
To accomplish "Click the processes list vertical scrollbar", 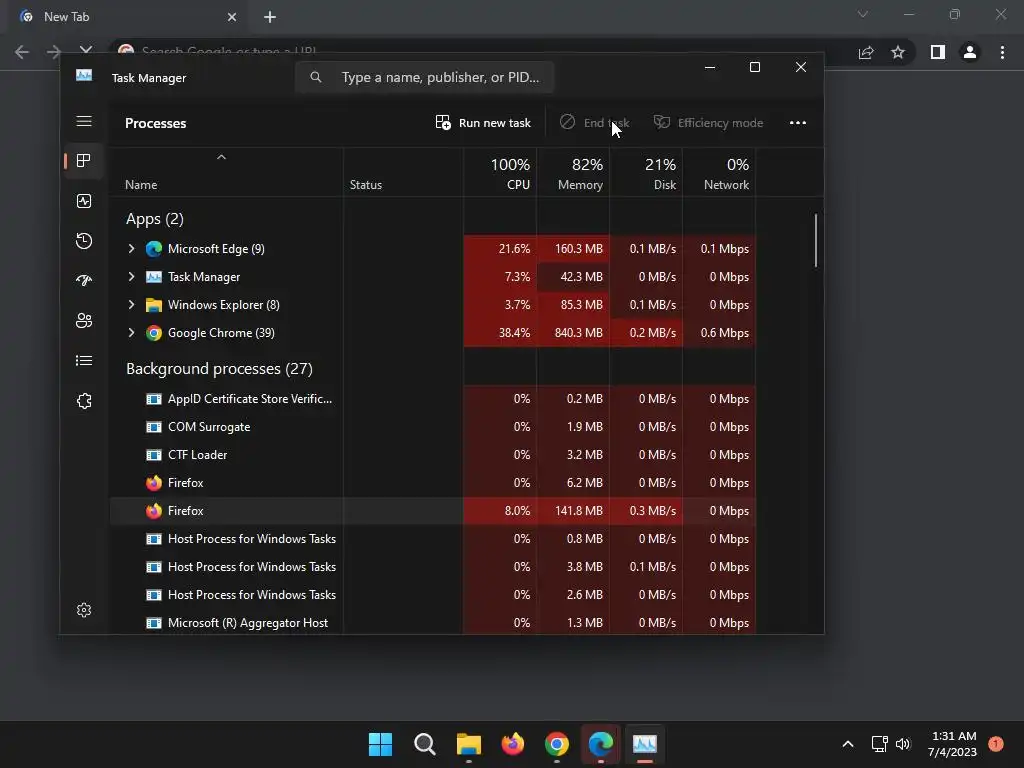I will click(816, 240).
